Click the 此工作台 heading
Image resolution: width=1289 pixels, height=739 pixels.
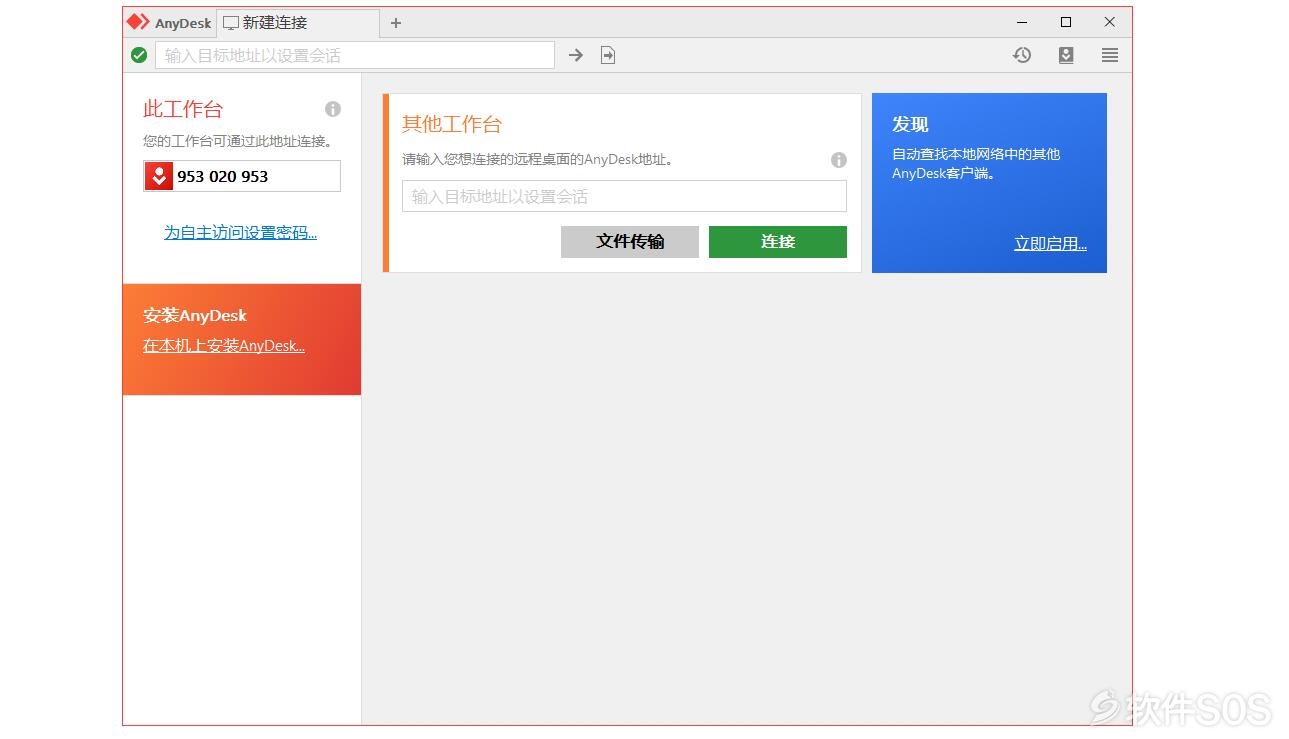(183, 109)
